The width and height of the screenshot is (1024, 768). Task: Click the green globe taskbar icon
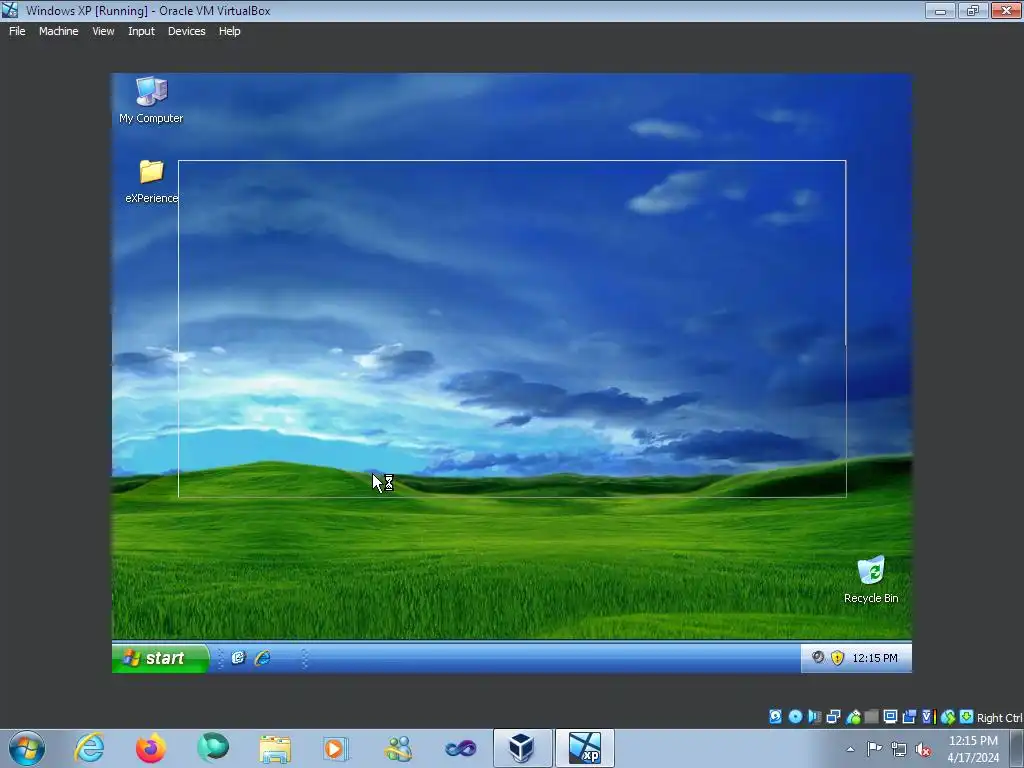pyautogui.click(x=213, y=748)
